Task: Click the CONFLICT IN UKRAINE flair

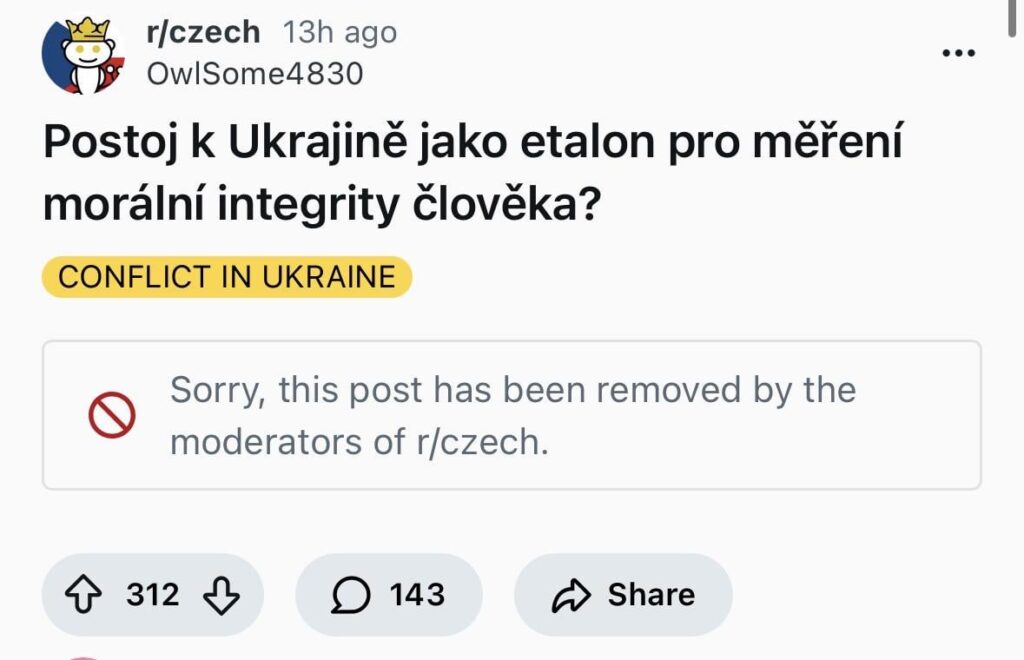Action: 225,277
